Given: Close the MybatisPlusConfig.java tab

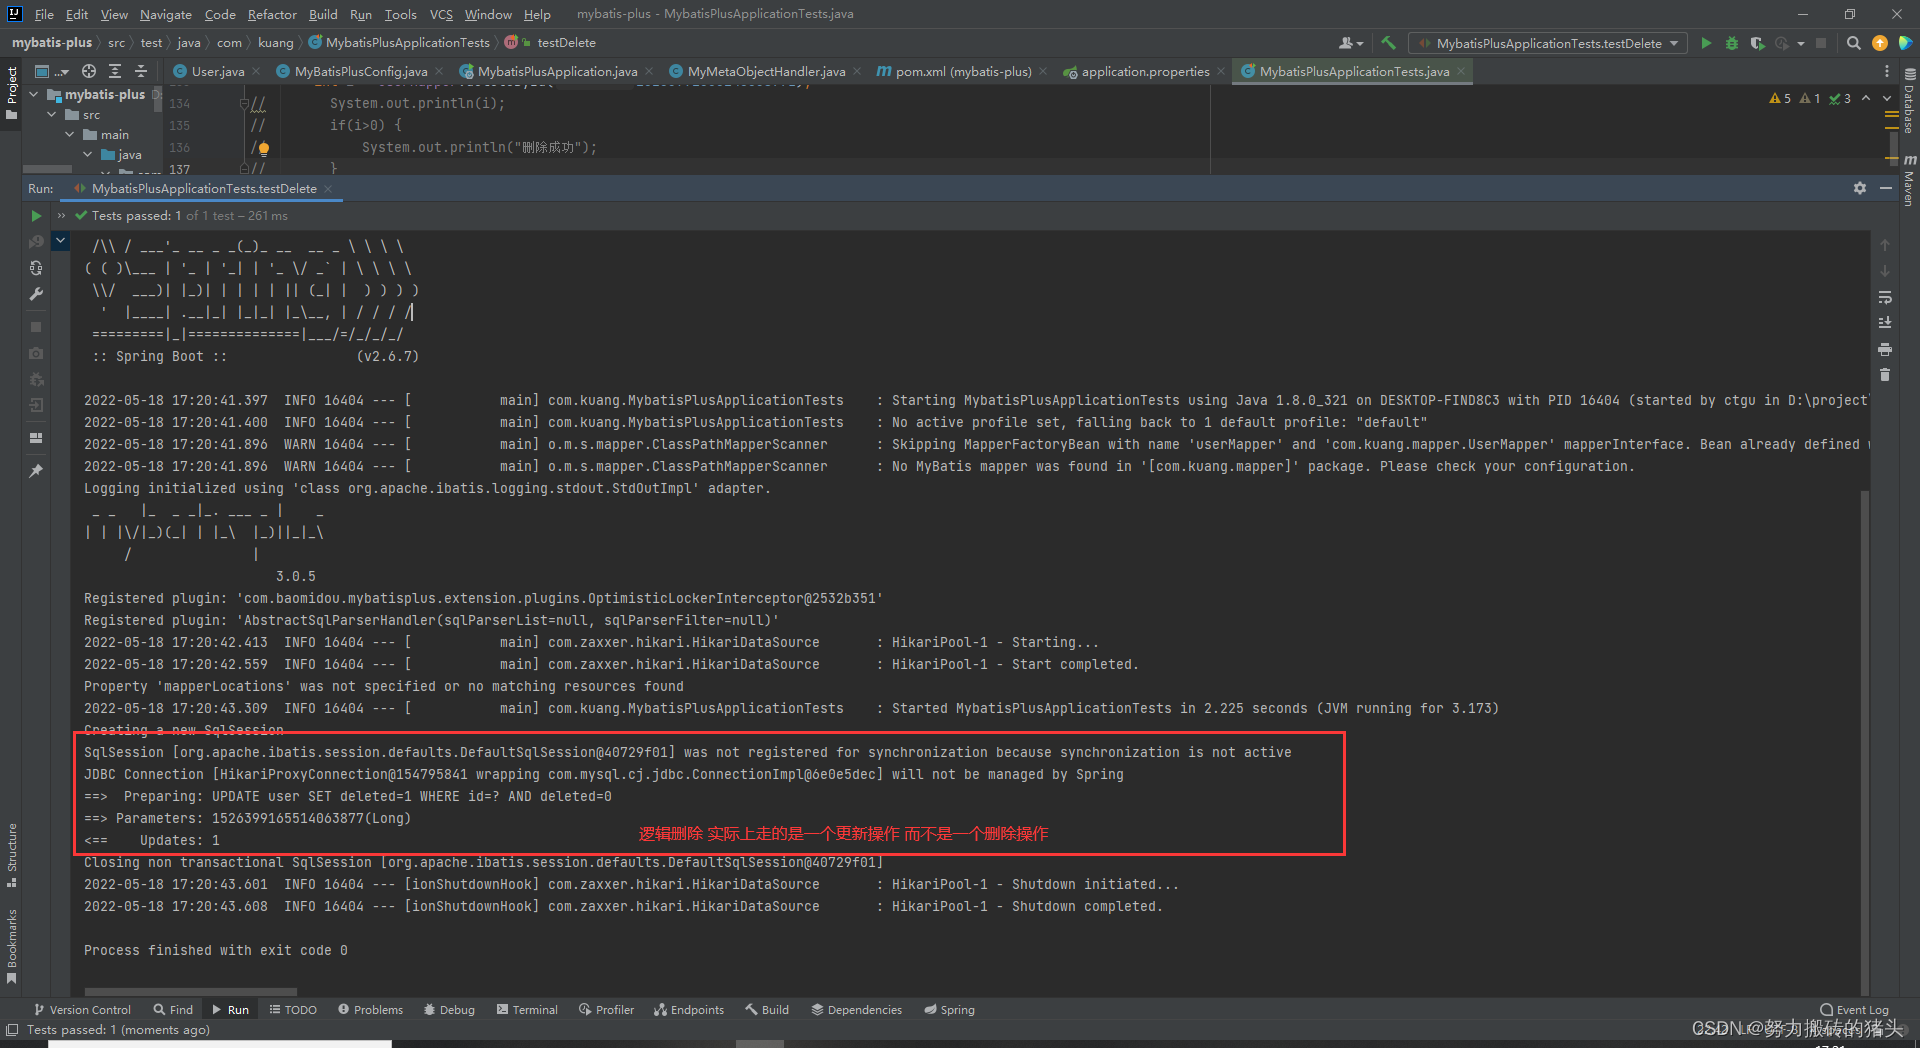Looking at the screenshot, I should tap(439, 72).
